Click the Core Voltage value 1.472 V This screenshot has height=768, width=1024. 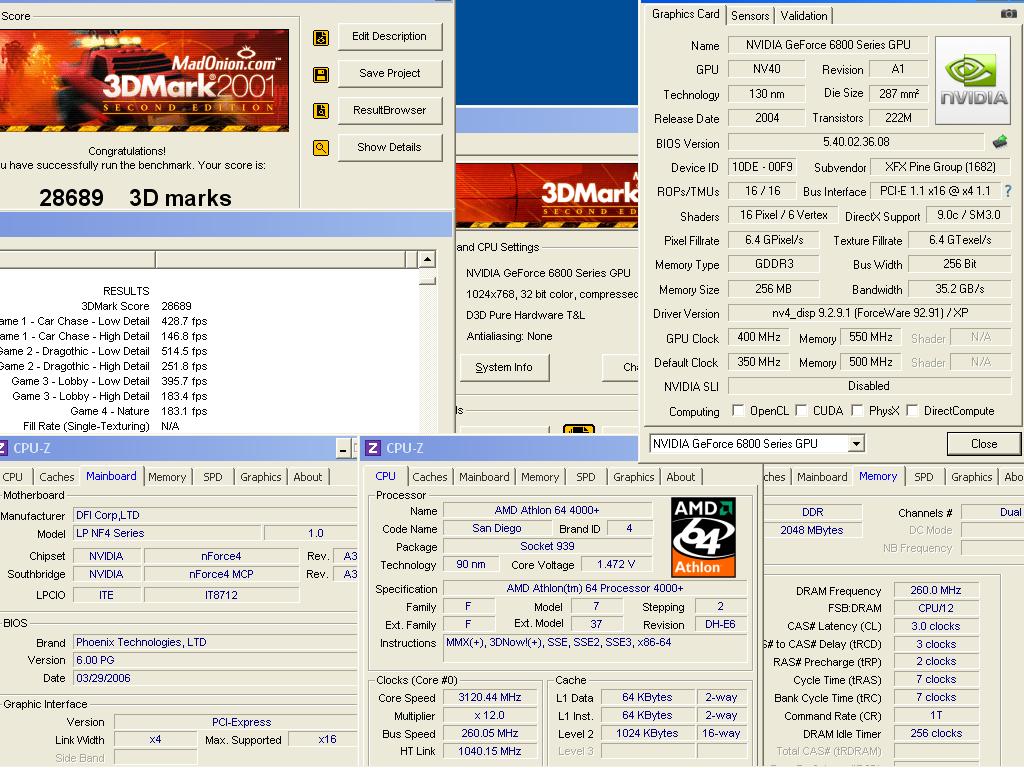point(616,564)
